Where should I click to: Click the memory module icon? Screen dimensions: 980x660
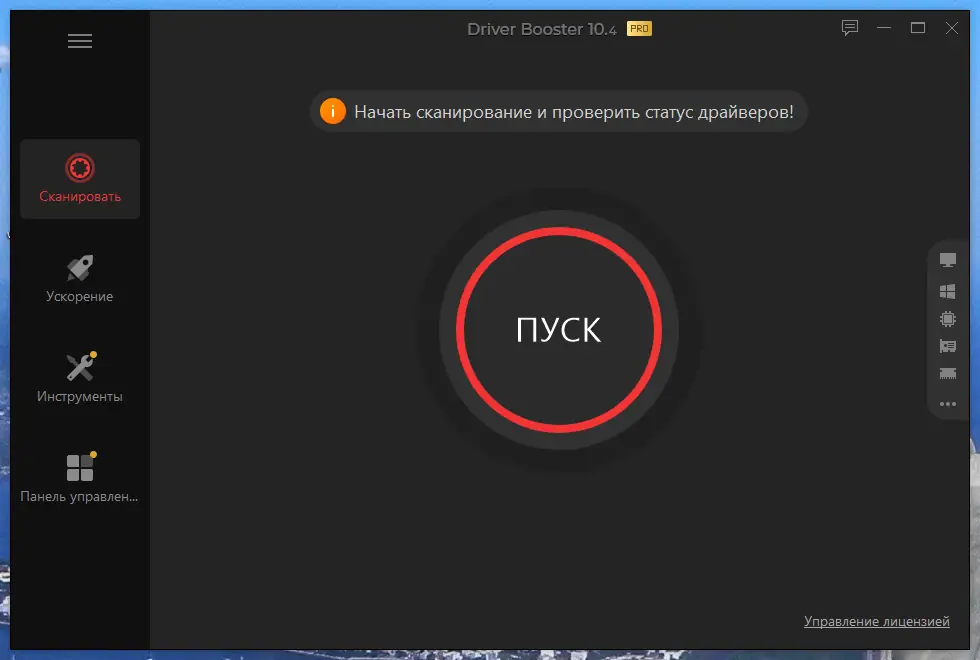[x=948, y=373]
